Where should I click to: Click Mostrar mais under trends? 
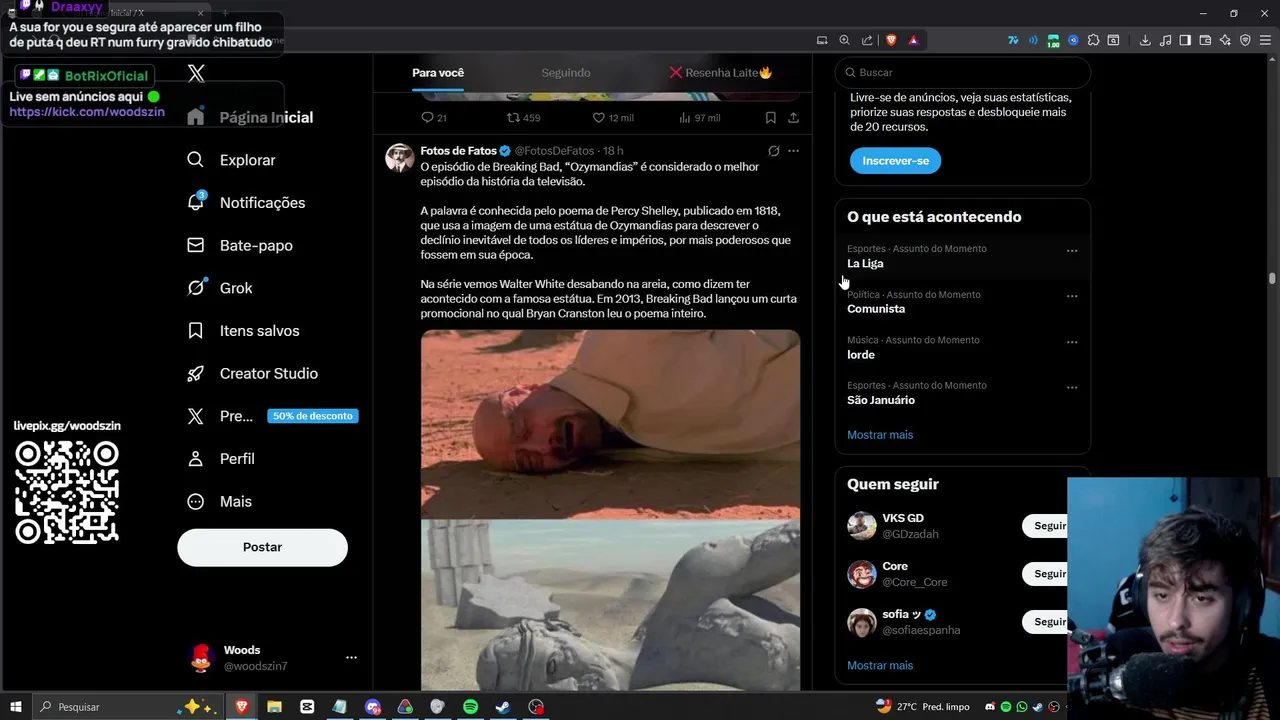(880, 435)
